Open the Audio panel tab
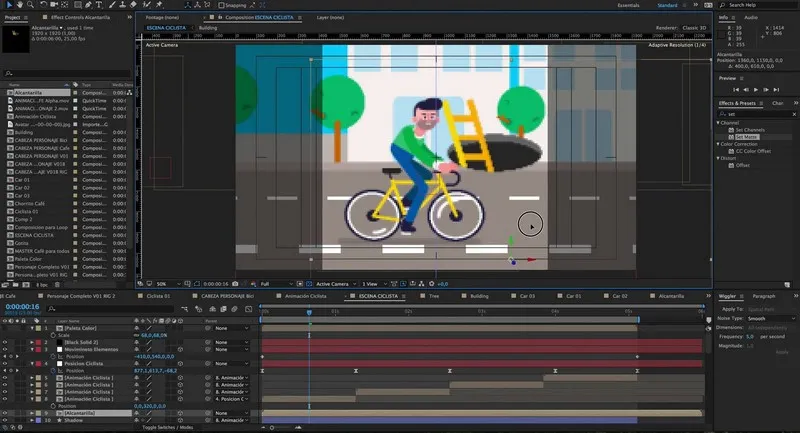Viewport: 800px width, 433px height. pyautogui.click(x=750, y=17)
